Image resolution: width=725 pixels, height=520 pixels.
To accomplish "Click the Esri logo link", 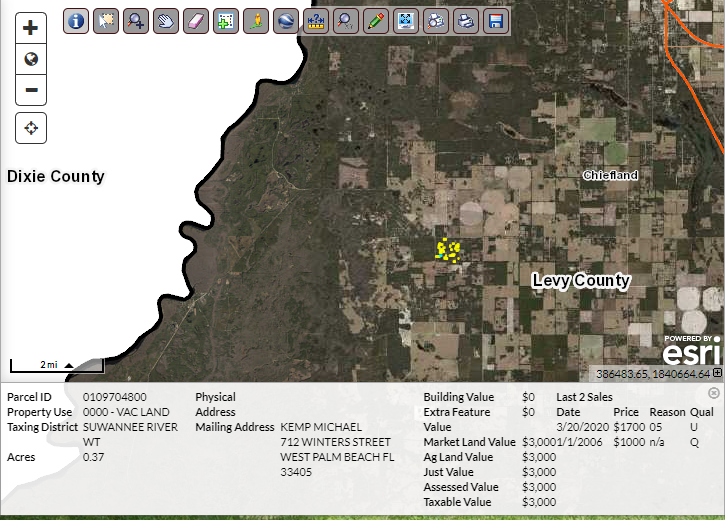I will pos(690,352).
